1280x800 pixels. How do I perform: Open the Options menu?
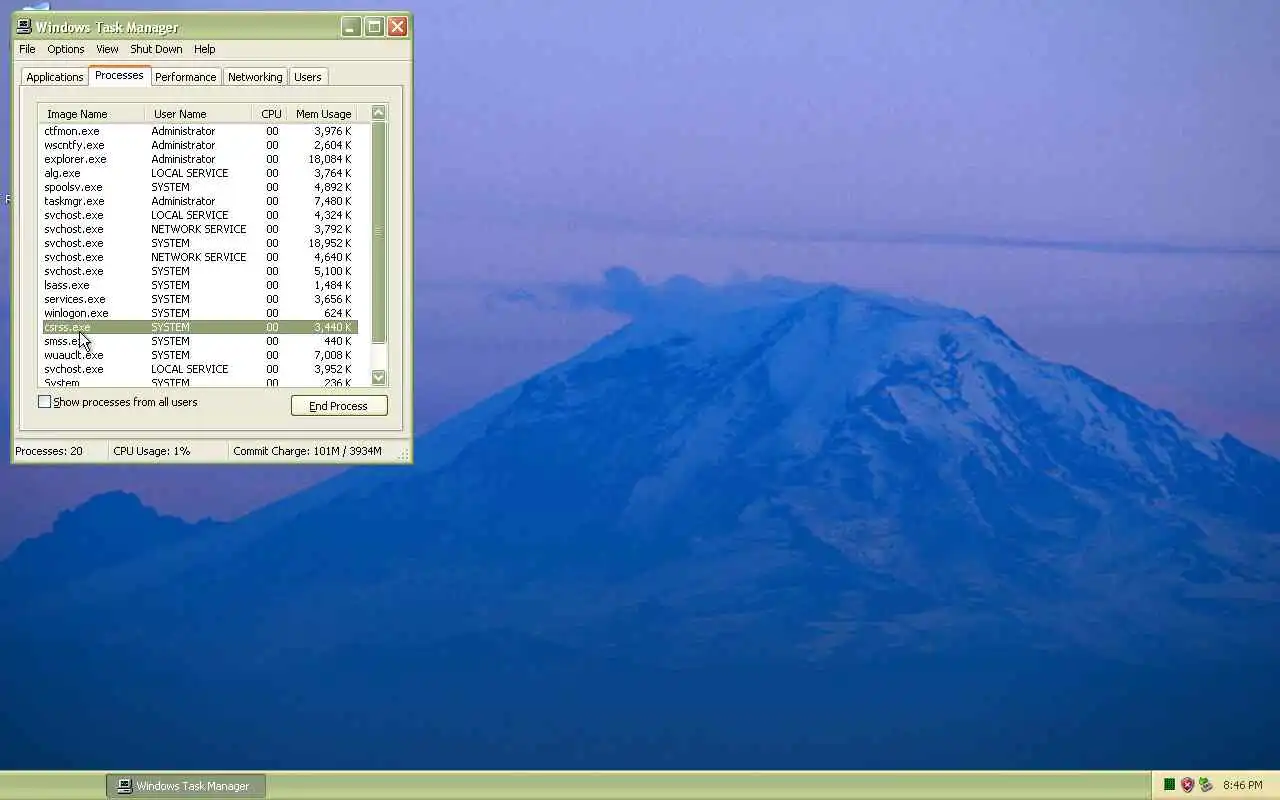click(x=66, y=49)
